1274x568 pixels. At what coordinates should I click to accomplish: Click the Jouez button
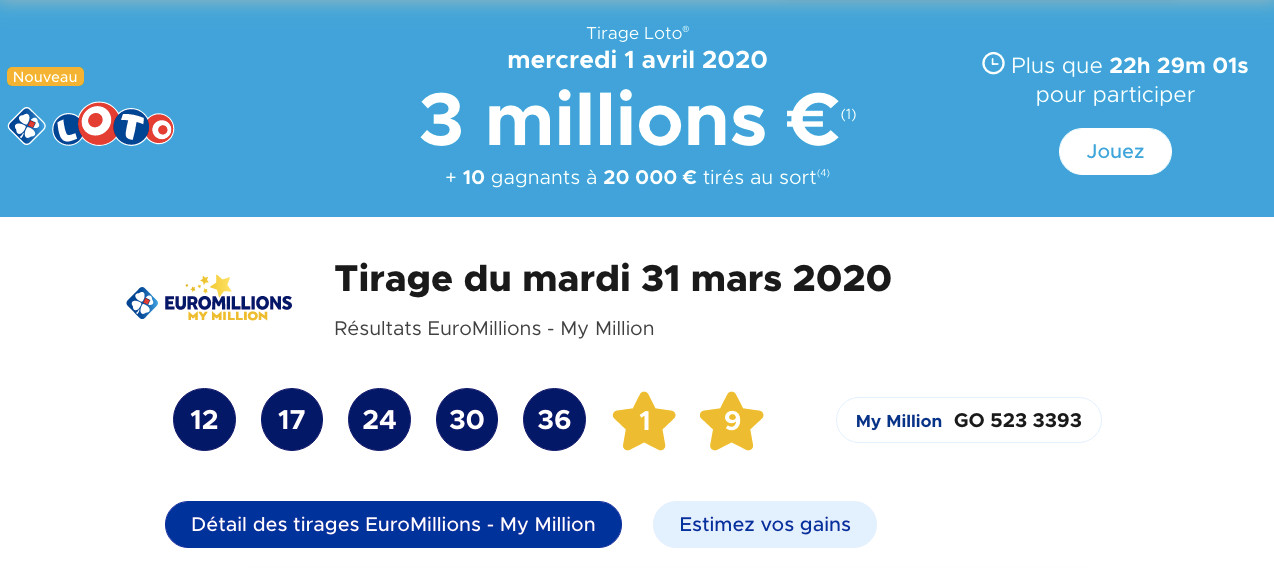click(x=1115, y=152)
